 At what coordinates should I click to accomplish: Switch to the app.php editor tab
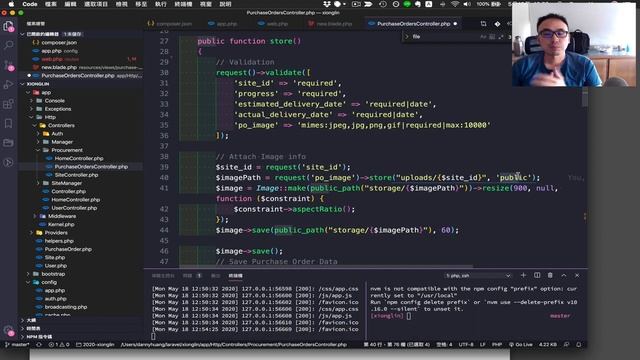point(223,24)
